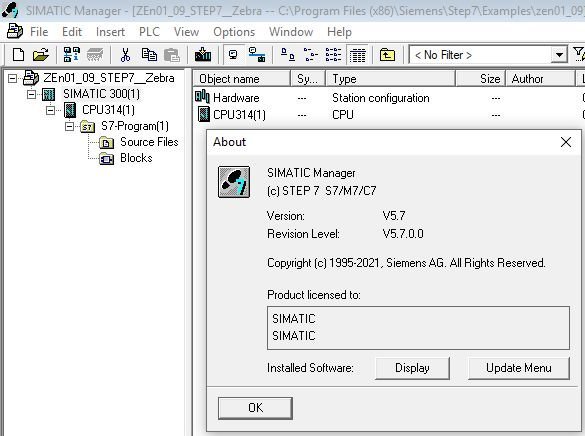Click the filter combo box showing '< No Filter >'

click(488, 55)
